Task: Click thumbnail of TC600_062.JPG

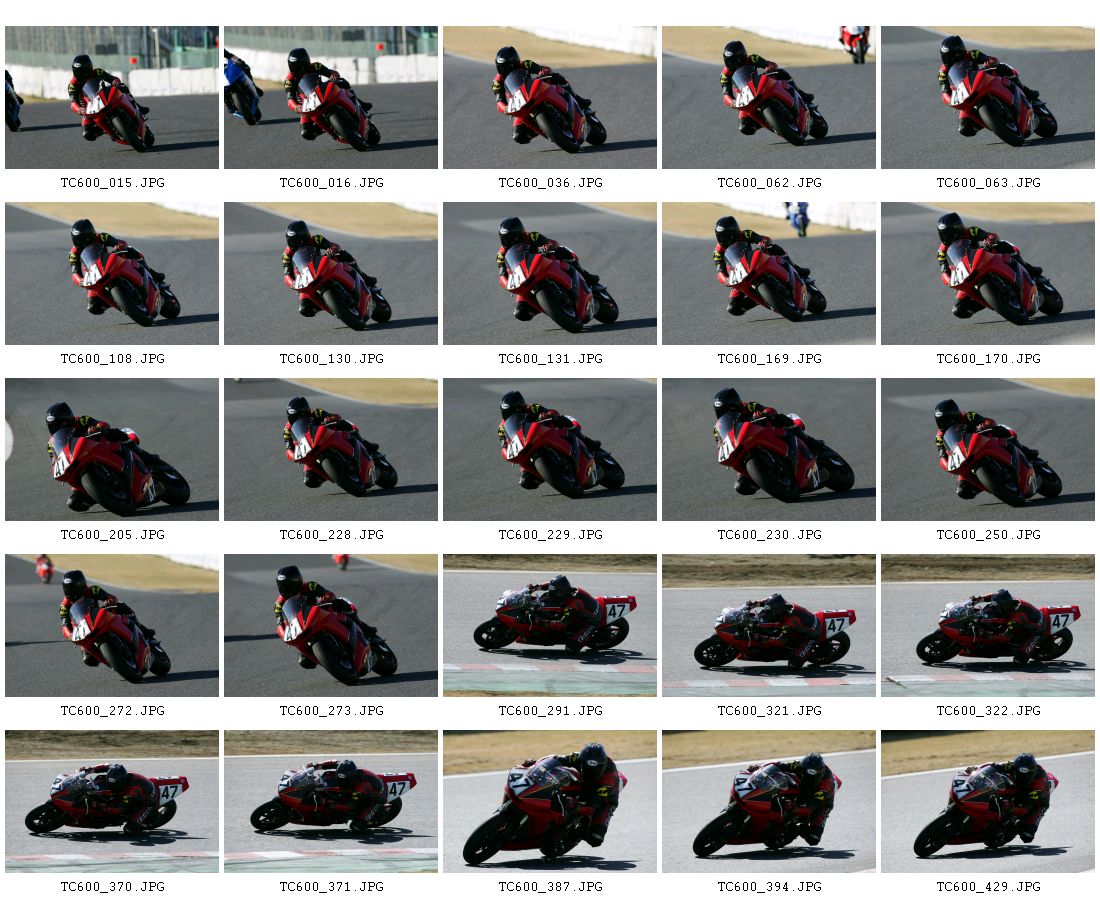Action: tap(768, 98)
